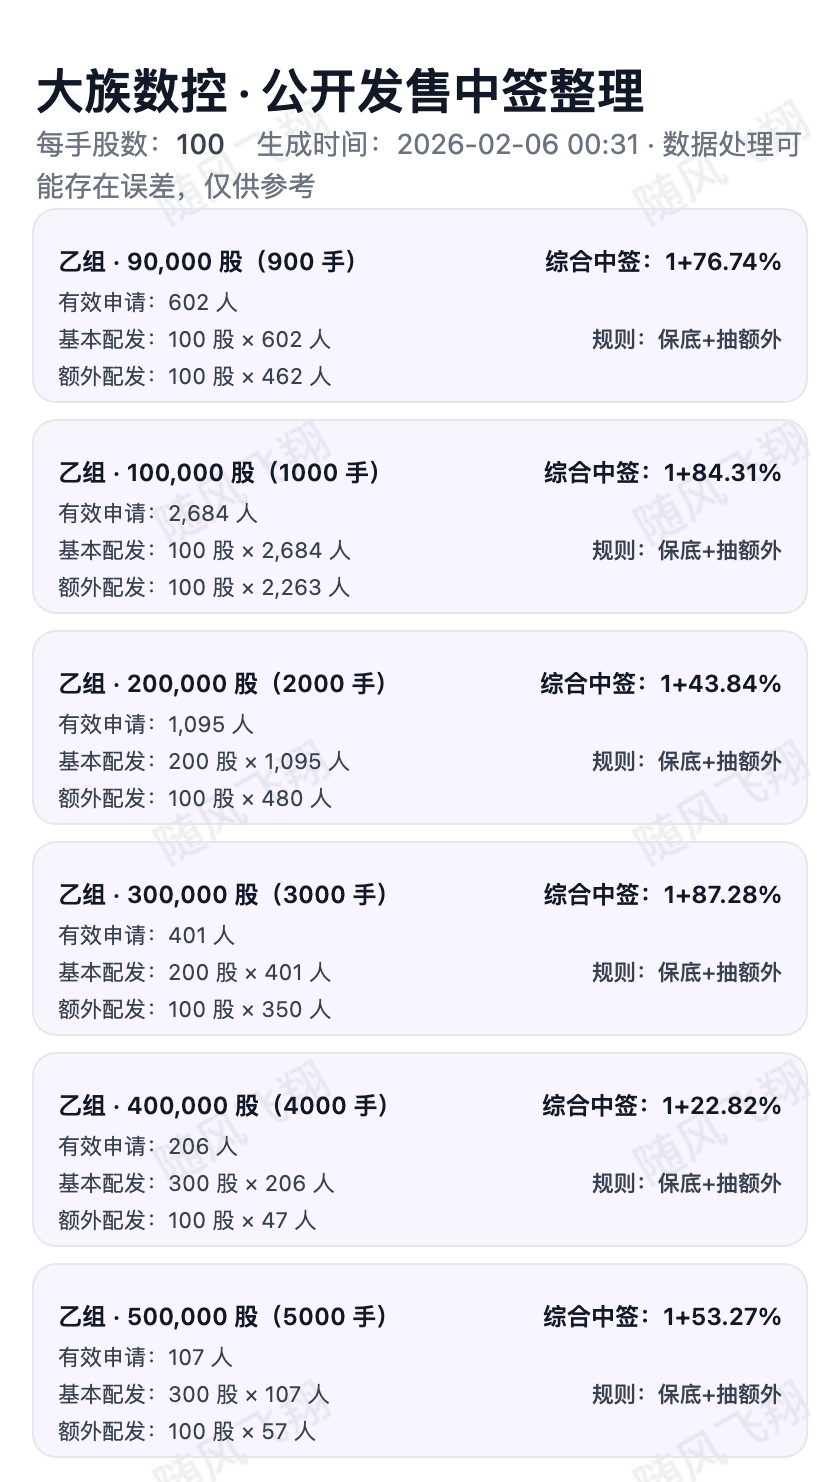Image resolution: width=840 pixels, height=1482 pixels.
Task: Select the 乙组 · 500,000 股 (5000 手) heading
Action: click(x=223, y=1317)
